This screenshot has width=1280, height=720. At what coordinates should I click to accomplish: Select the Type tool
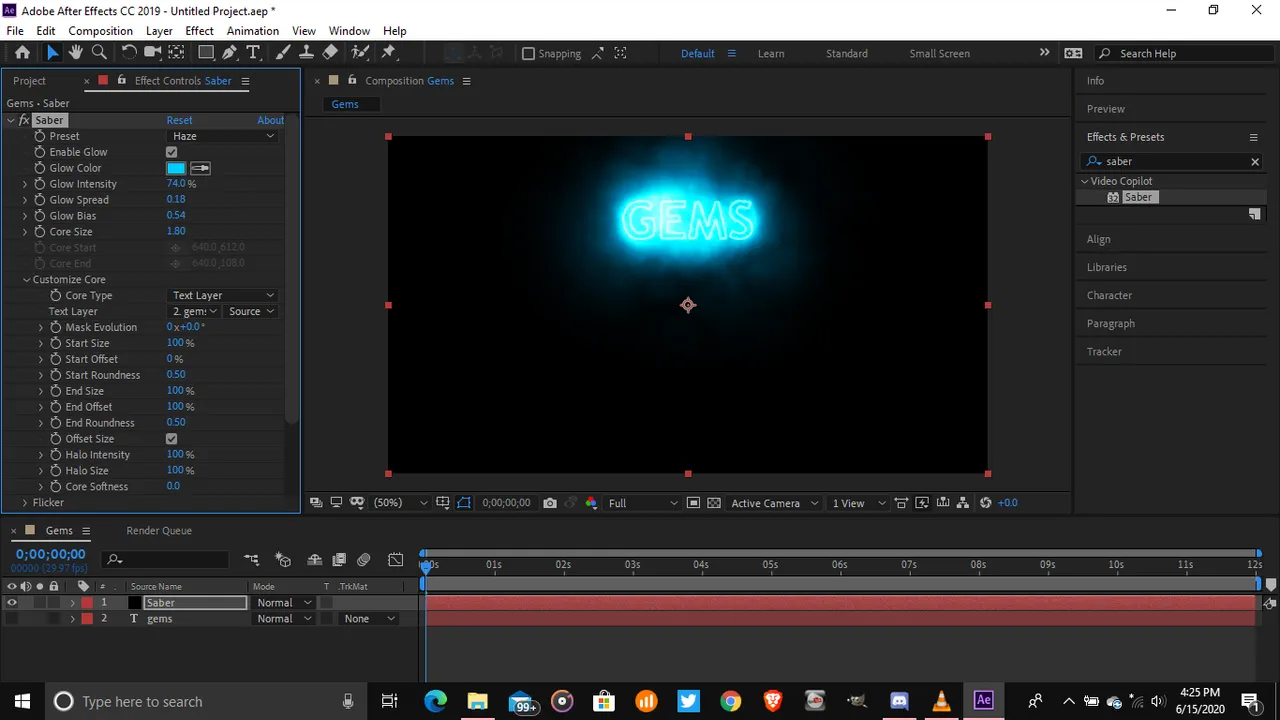[253, 53]
